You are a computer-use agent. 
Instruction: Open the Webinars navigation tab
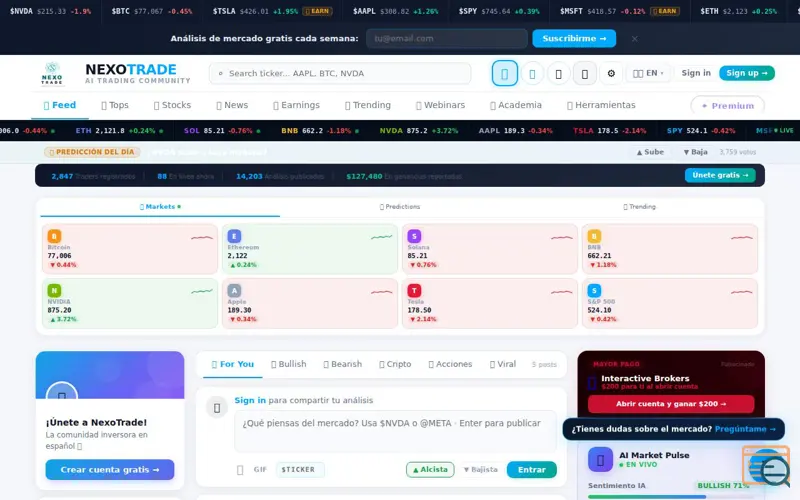pos(441,105)
